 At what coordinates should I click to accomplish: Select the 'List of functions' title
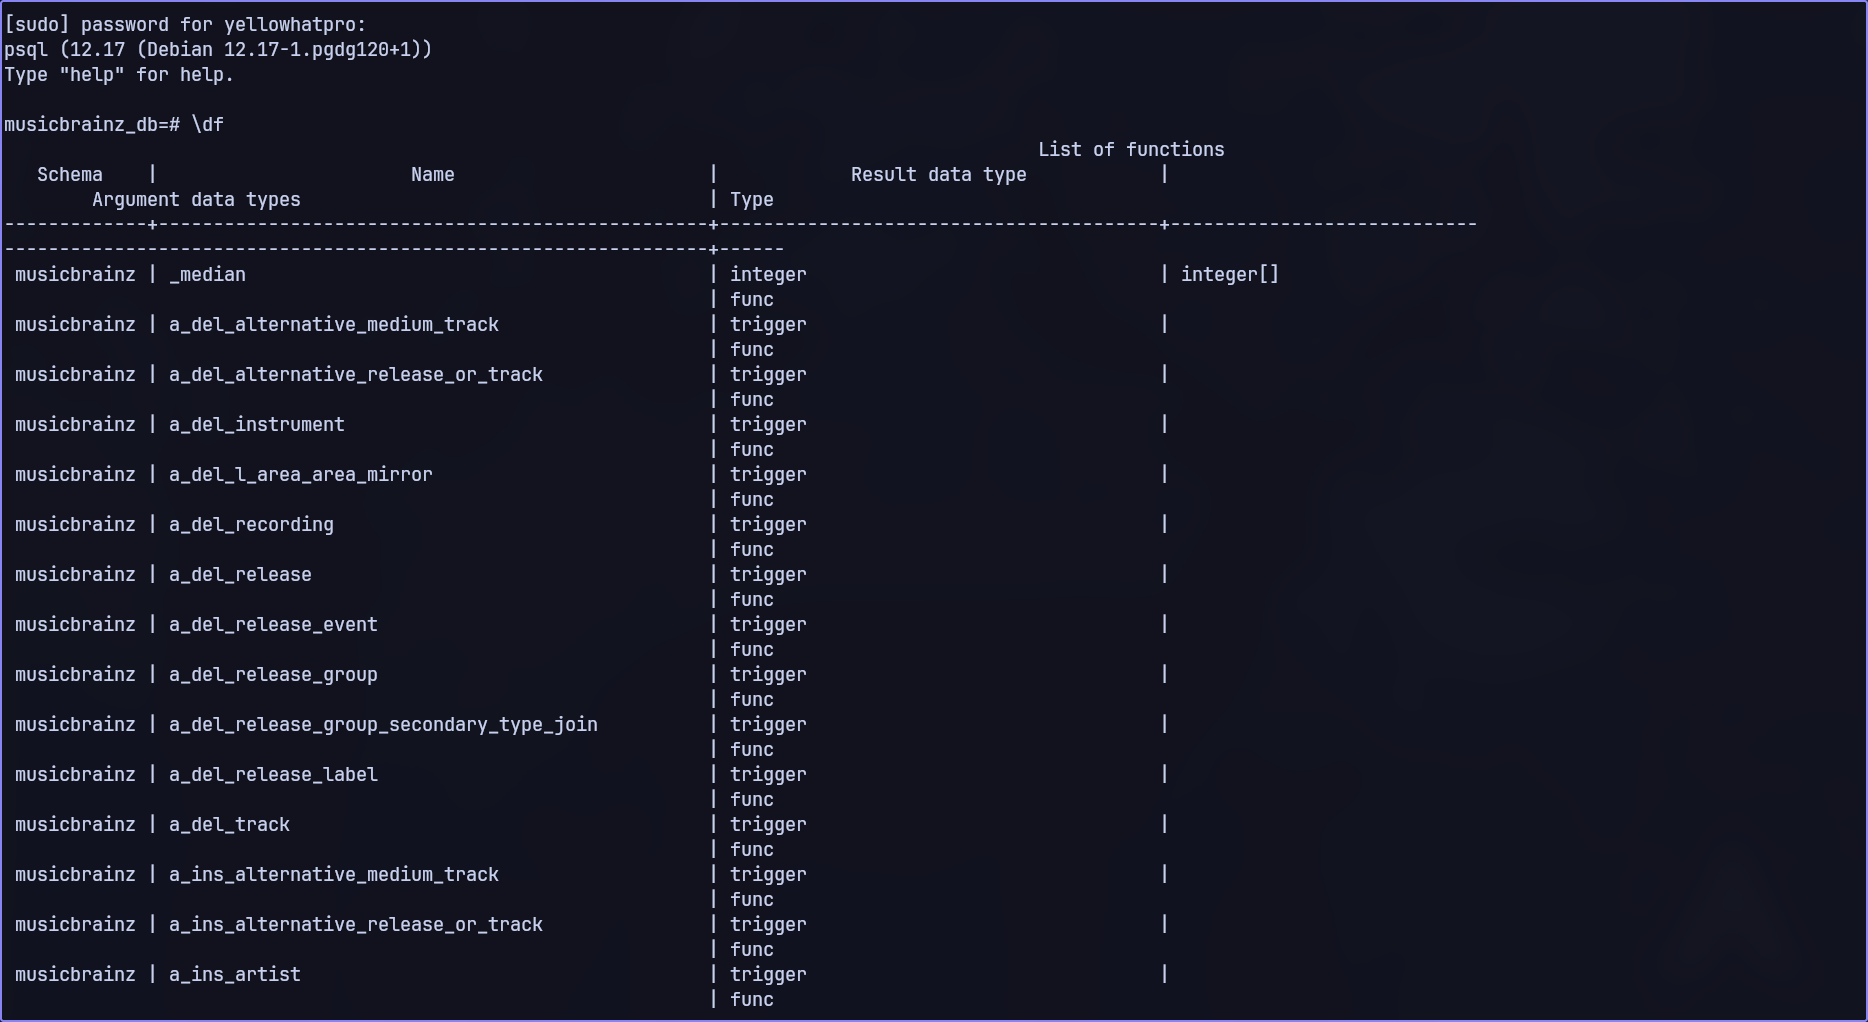coord(1131,150)
